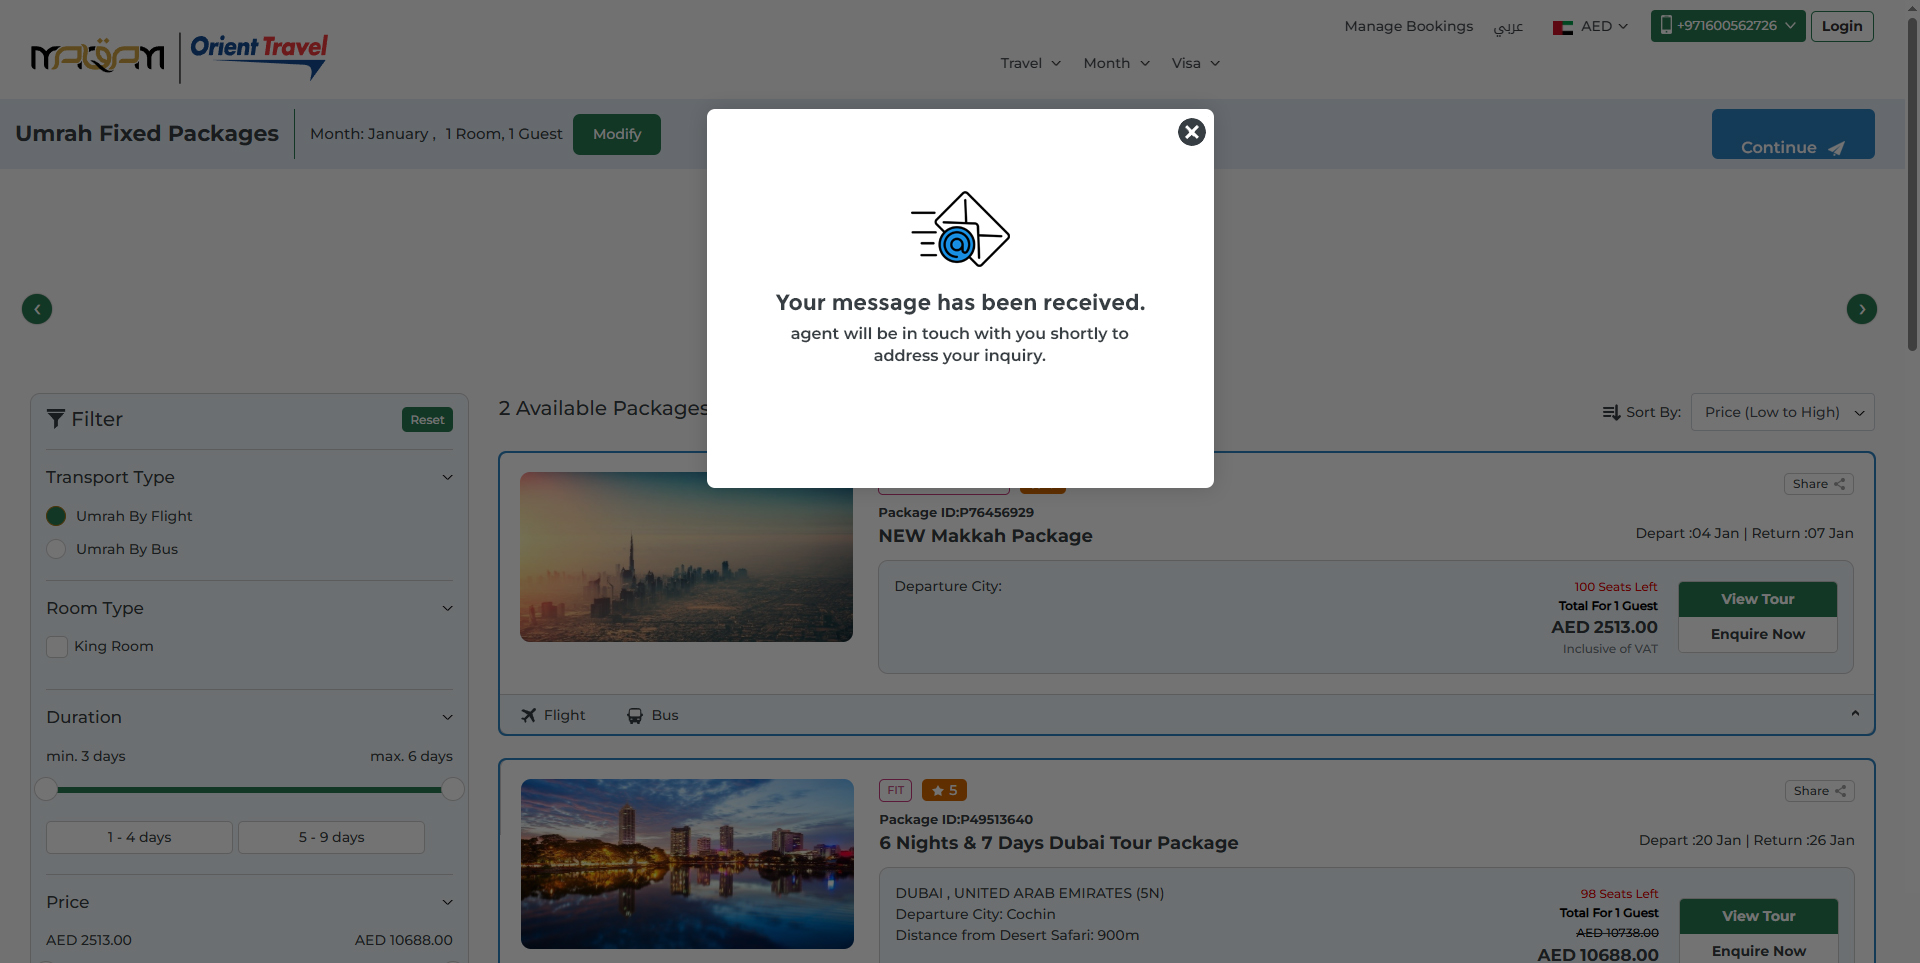Collapse the first package details caret
Viewport: 1920px width, 963px height.
click(x=1855, y=714)
